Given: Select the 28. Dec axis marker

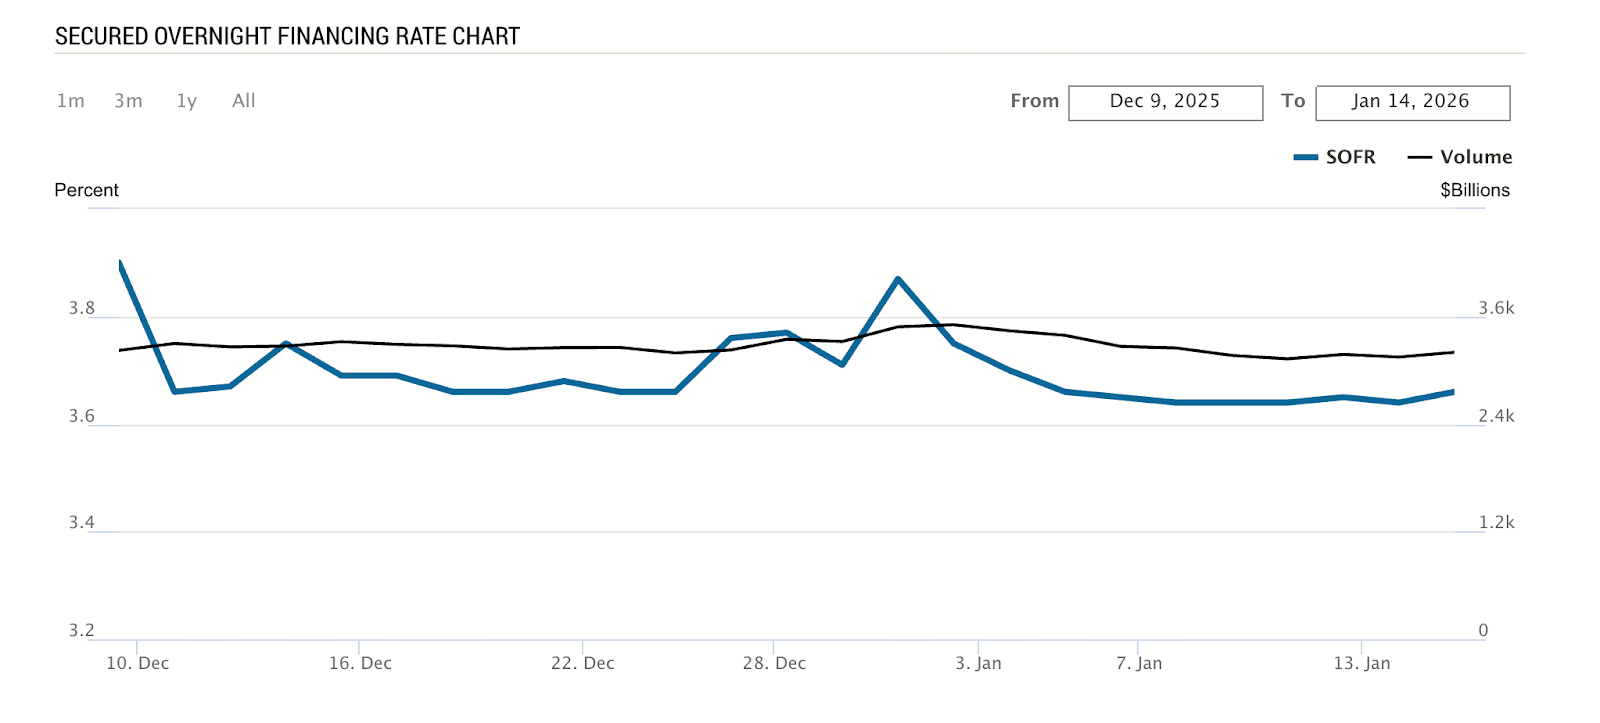Looking at the screenshot, I should (x=774, y=663).
